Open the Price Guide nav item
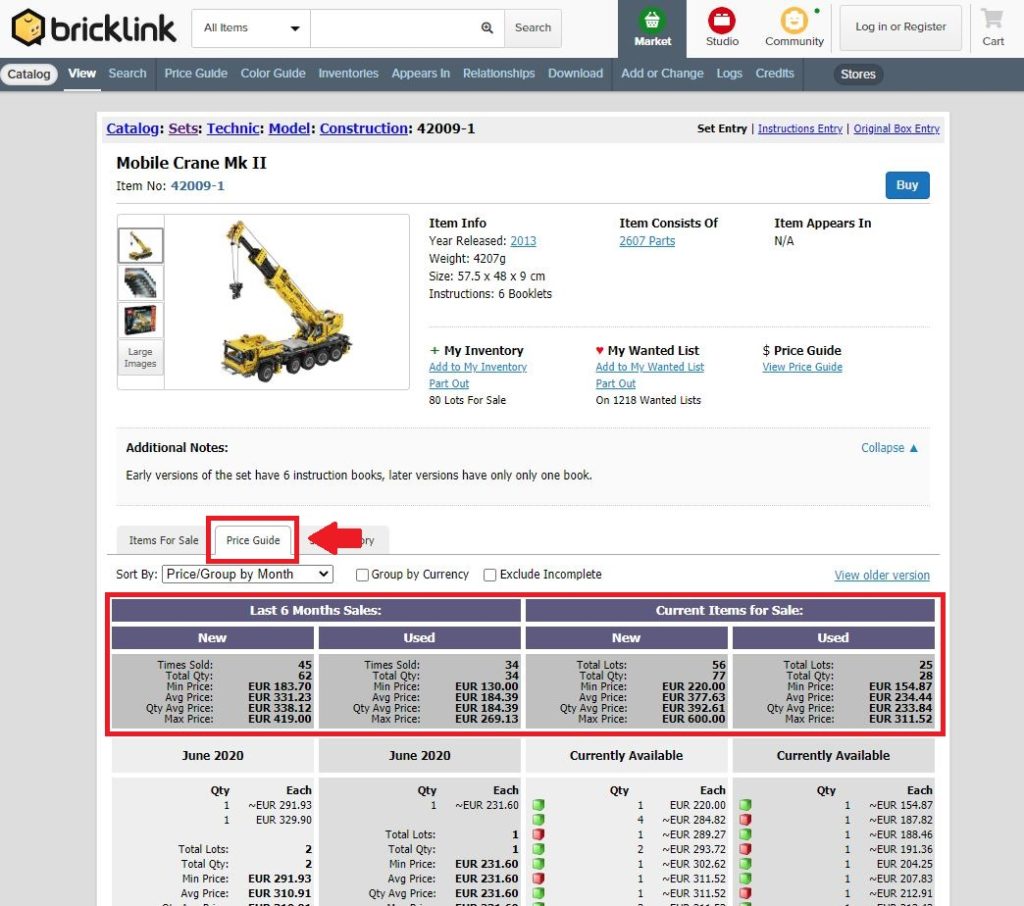 pyautogui.click(x=196, y=73)
